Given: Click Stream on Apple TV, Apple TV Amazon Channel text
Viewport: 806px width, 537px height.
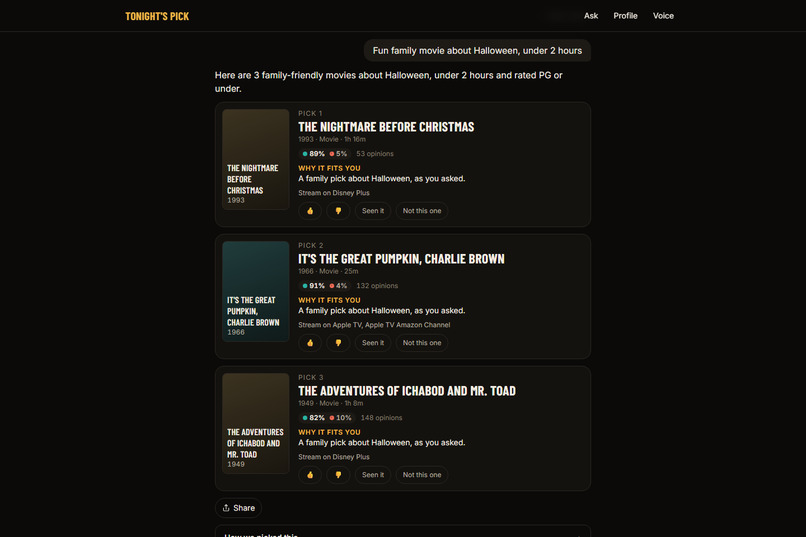Looking at the screenshot, I should (x=374, y=325).
